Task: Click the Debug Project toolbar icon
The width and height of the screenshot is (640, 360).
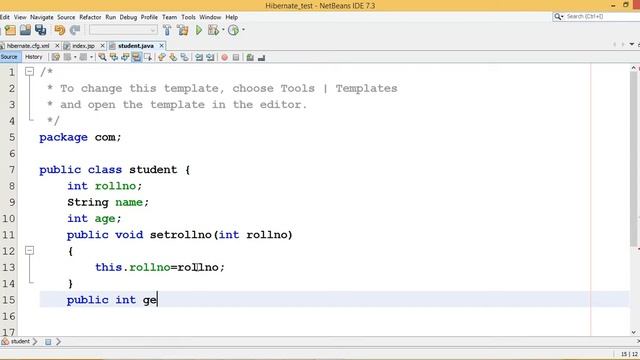Action: click(213, 30)
